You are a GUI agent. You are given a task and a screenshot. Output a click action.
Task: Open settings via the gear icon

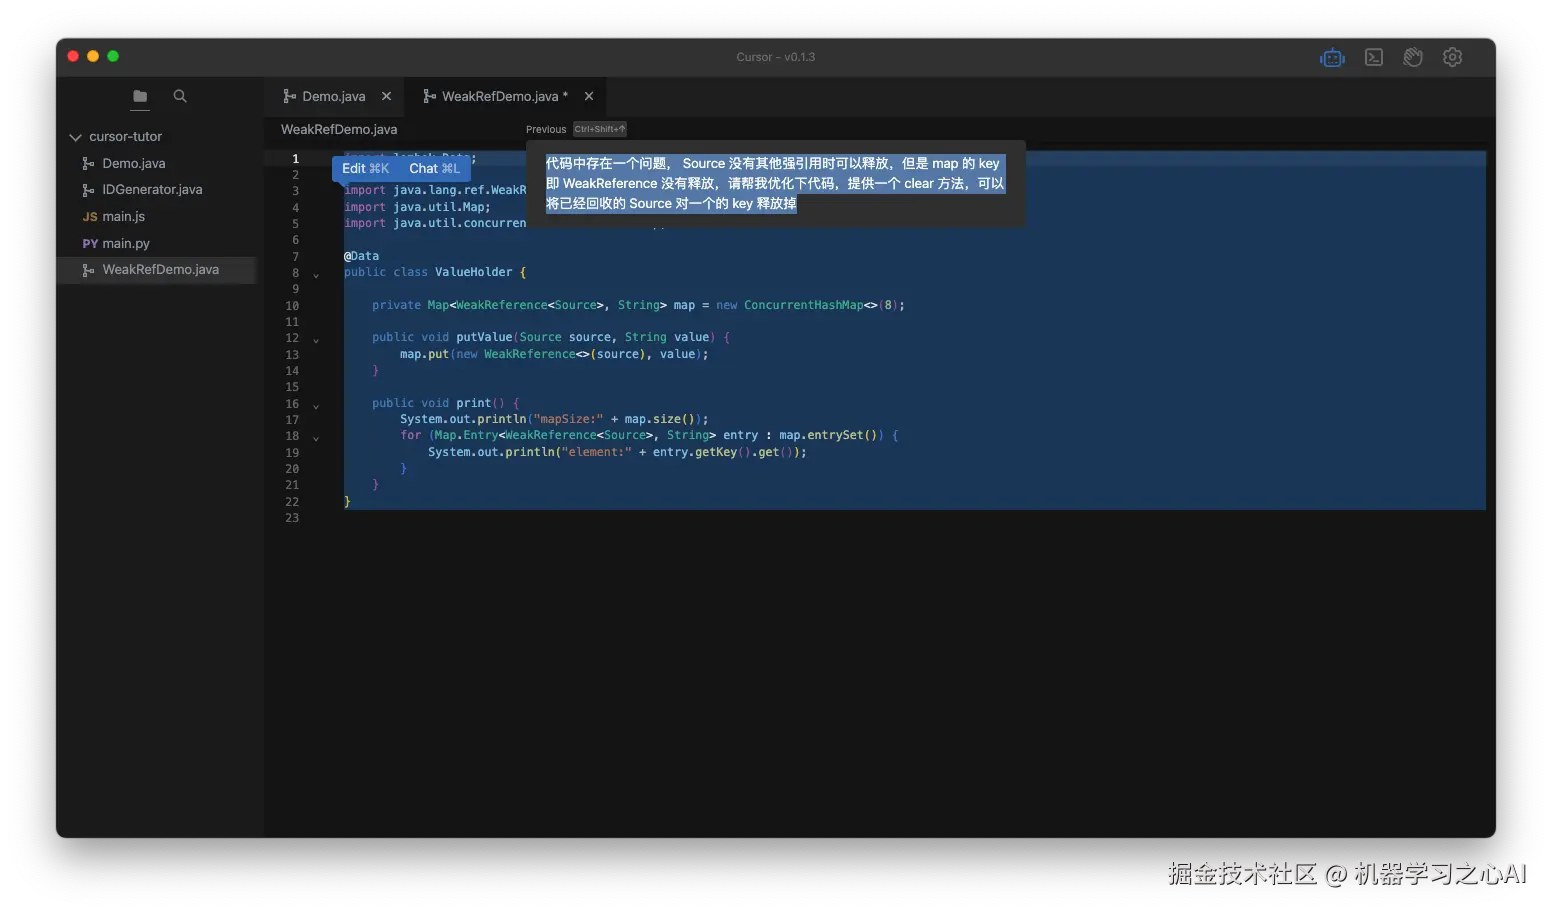click(x=1452, y=57)
